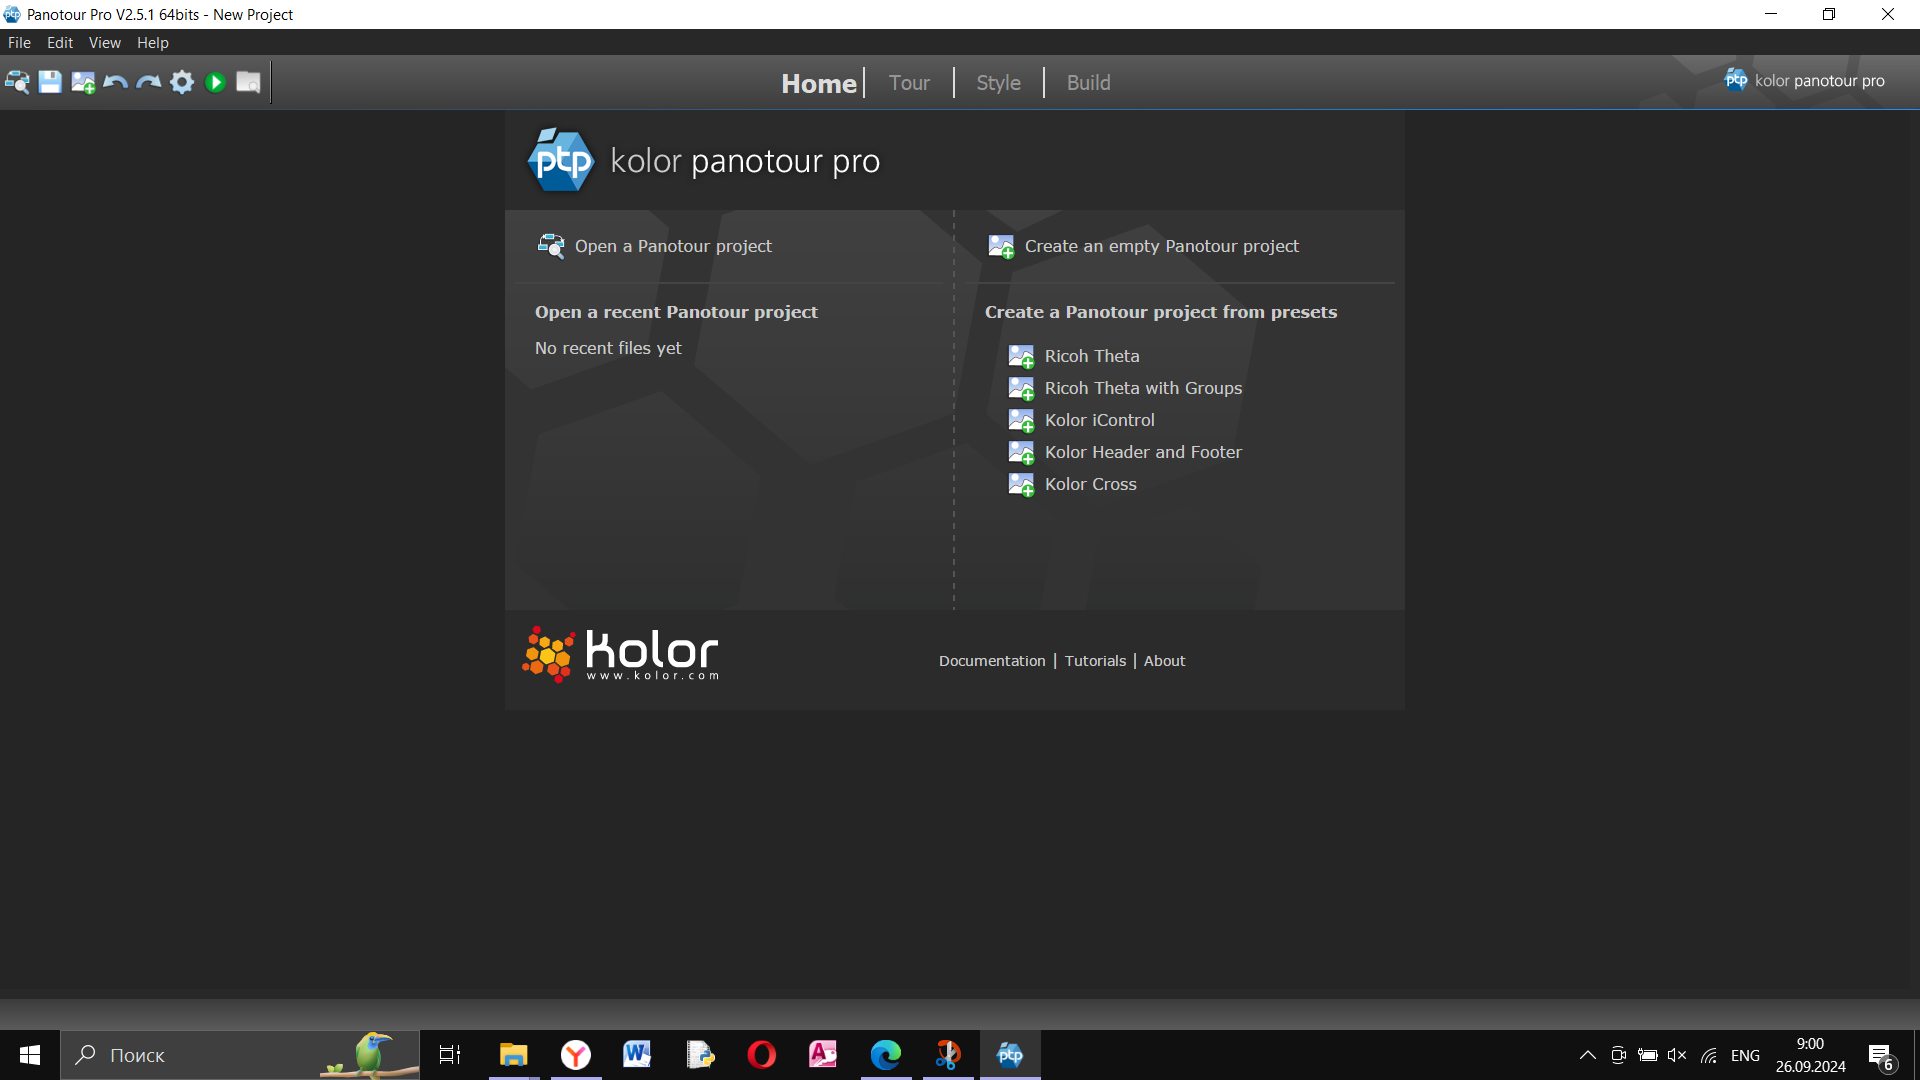Open Microsoft Access from the taskbar
The width and height of the screenshot is (1920, 1080).
[x=824, y=1055]
